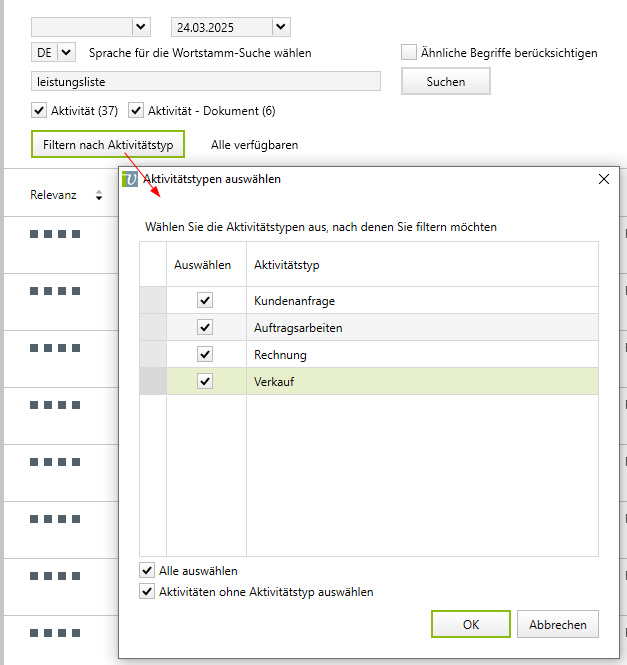Close the Aktivitätstypen auswählen dialog
This screenshot has width=627, height=665.
pyautogui.click(x=603, y=179)
